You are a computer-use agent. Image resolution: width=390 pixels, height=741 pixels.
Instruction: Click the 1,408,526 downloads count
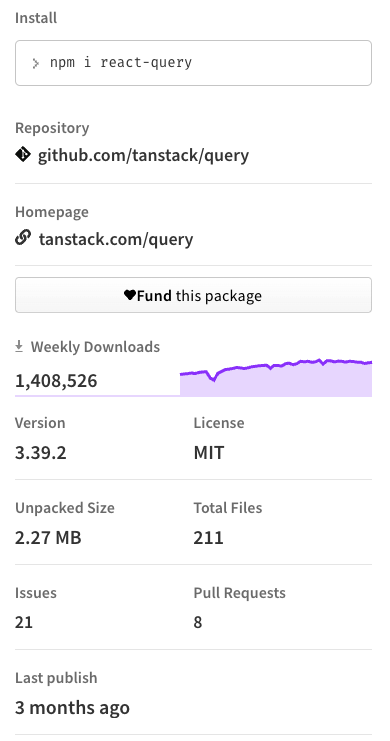[56, 380]
